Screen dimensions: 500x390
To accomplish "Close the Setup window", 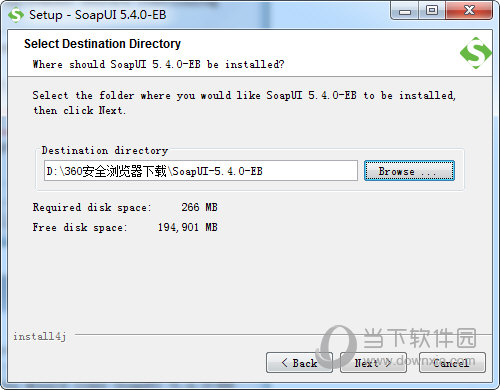I will pyautogui.click(x=469, y=11).
